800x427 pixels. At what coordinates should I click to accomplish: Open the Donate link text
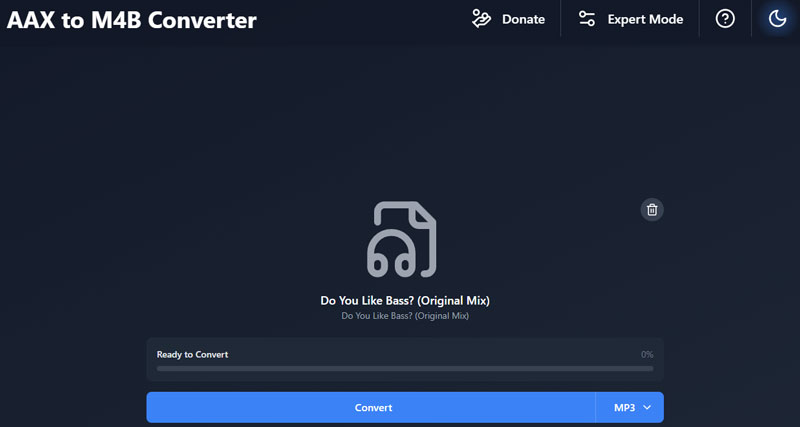(523, 19)
